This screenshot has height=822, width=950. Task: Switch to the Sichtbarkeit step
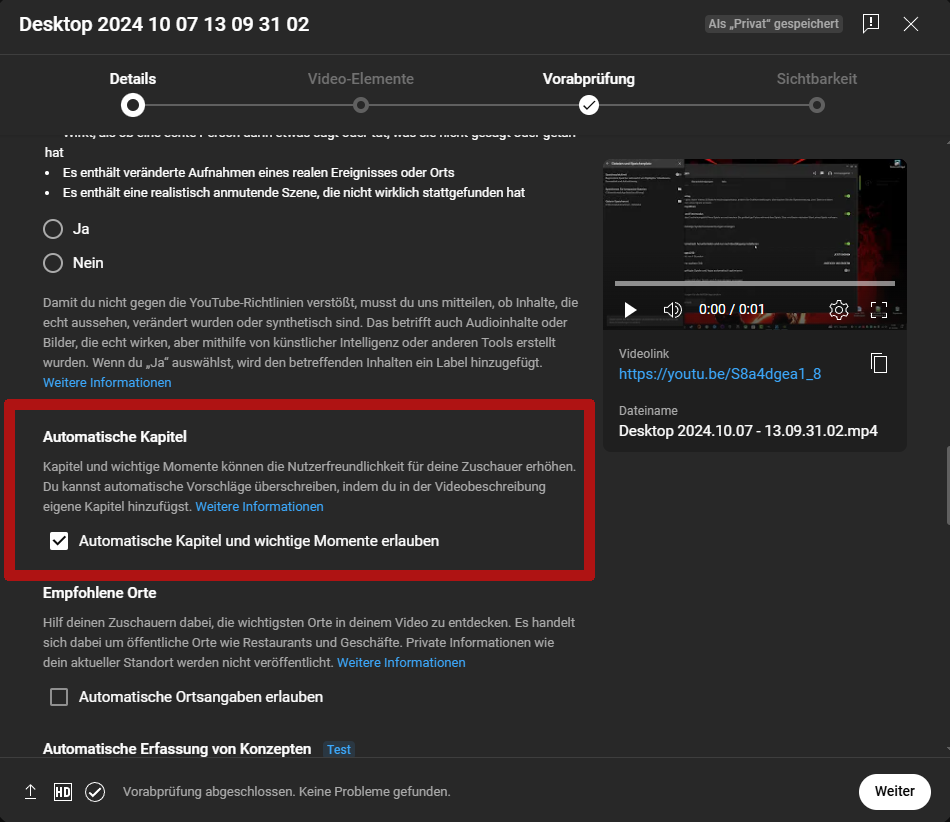click(817, 104)
